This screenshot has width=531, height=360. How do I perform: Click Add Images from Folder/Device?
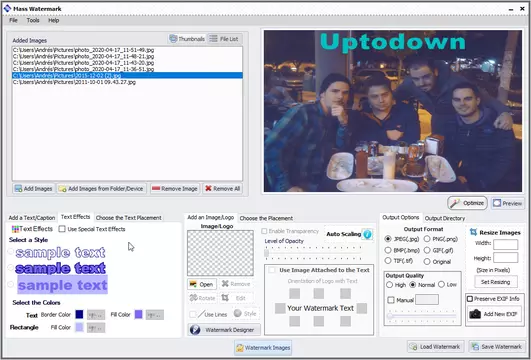(x=101, y=189)
